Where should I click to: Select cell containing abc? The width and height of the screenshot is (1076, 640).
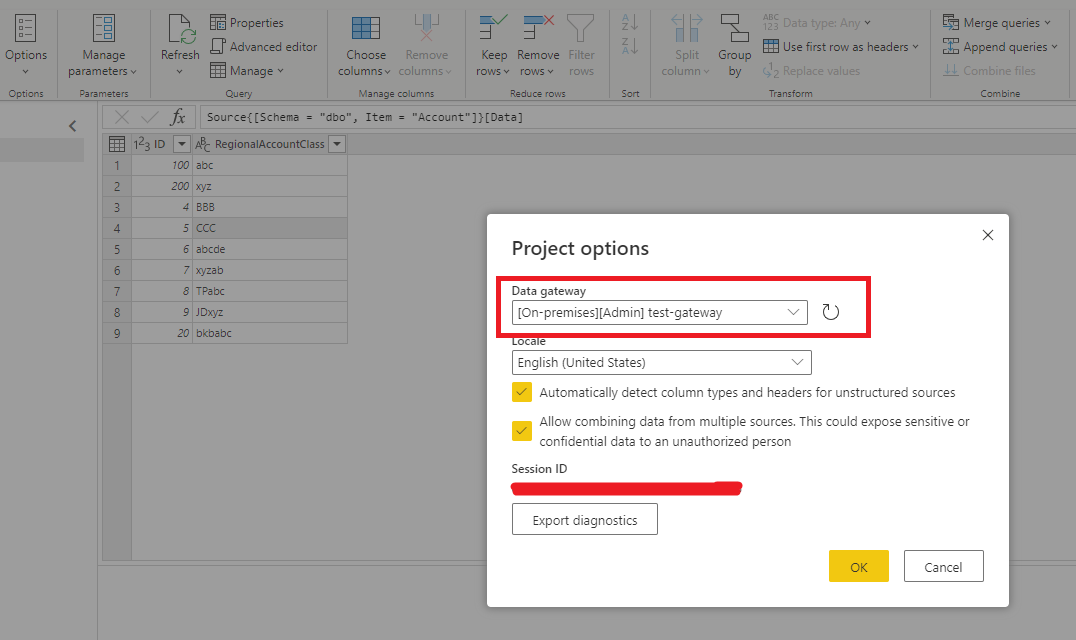(x=270, y=165)
